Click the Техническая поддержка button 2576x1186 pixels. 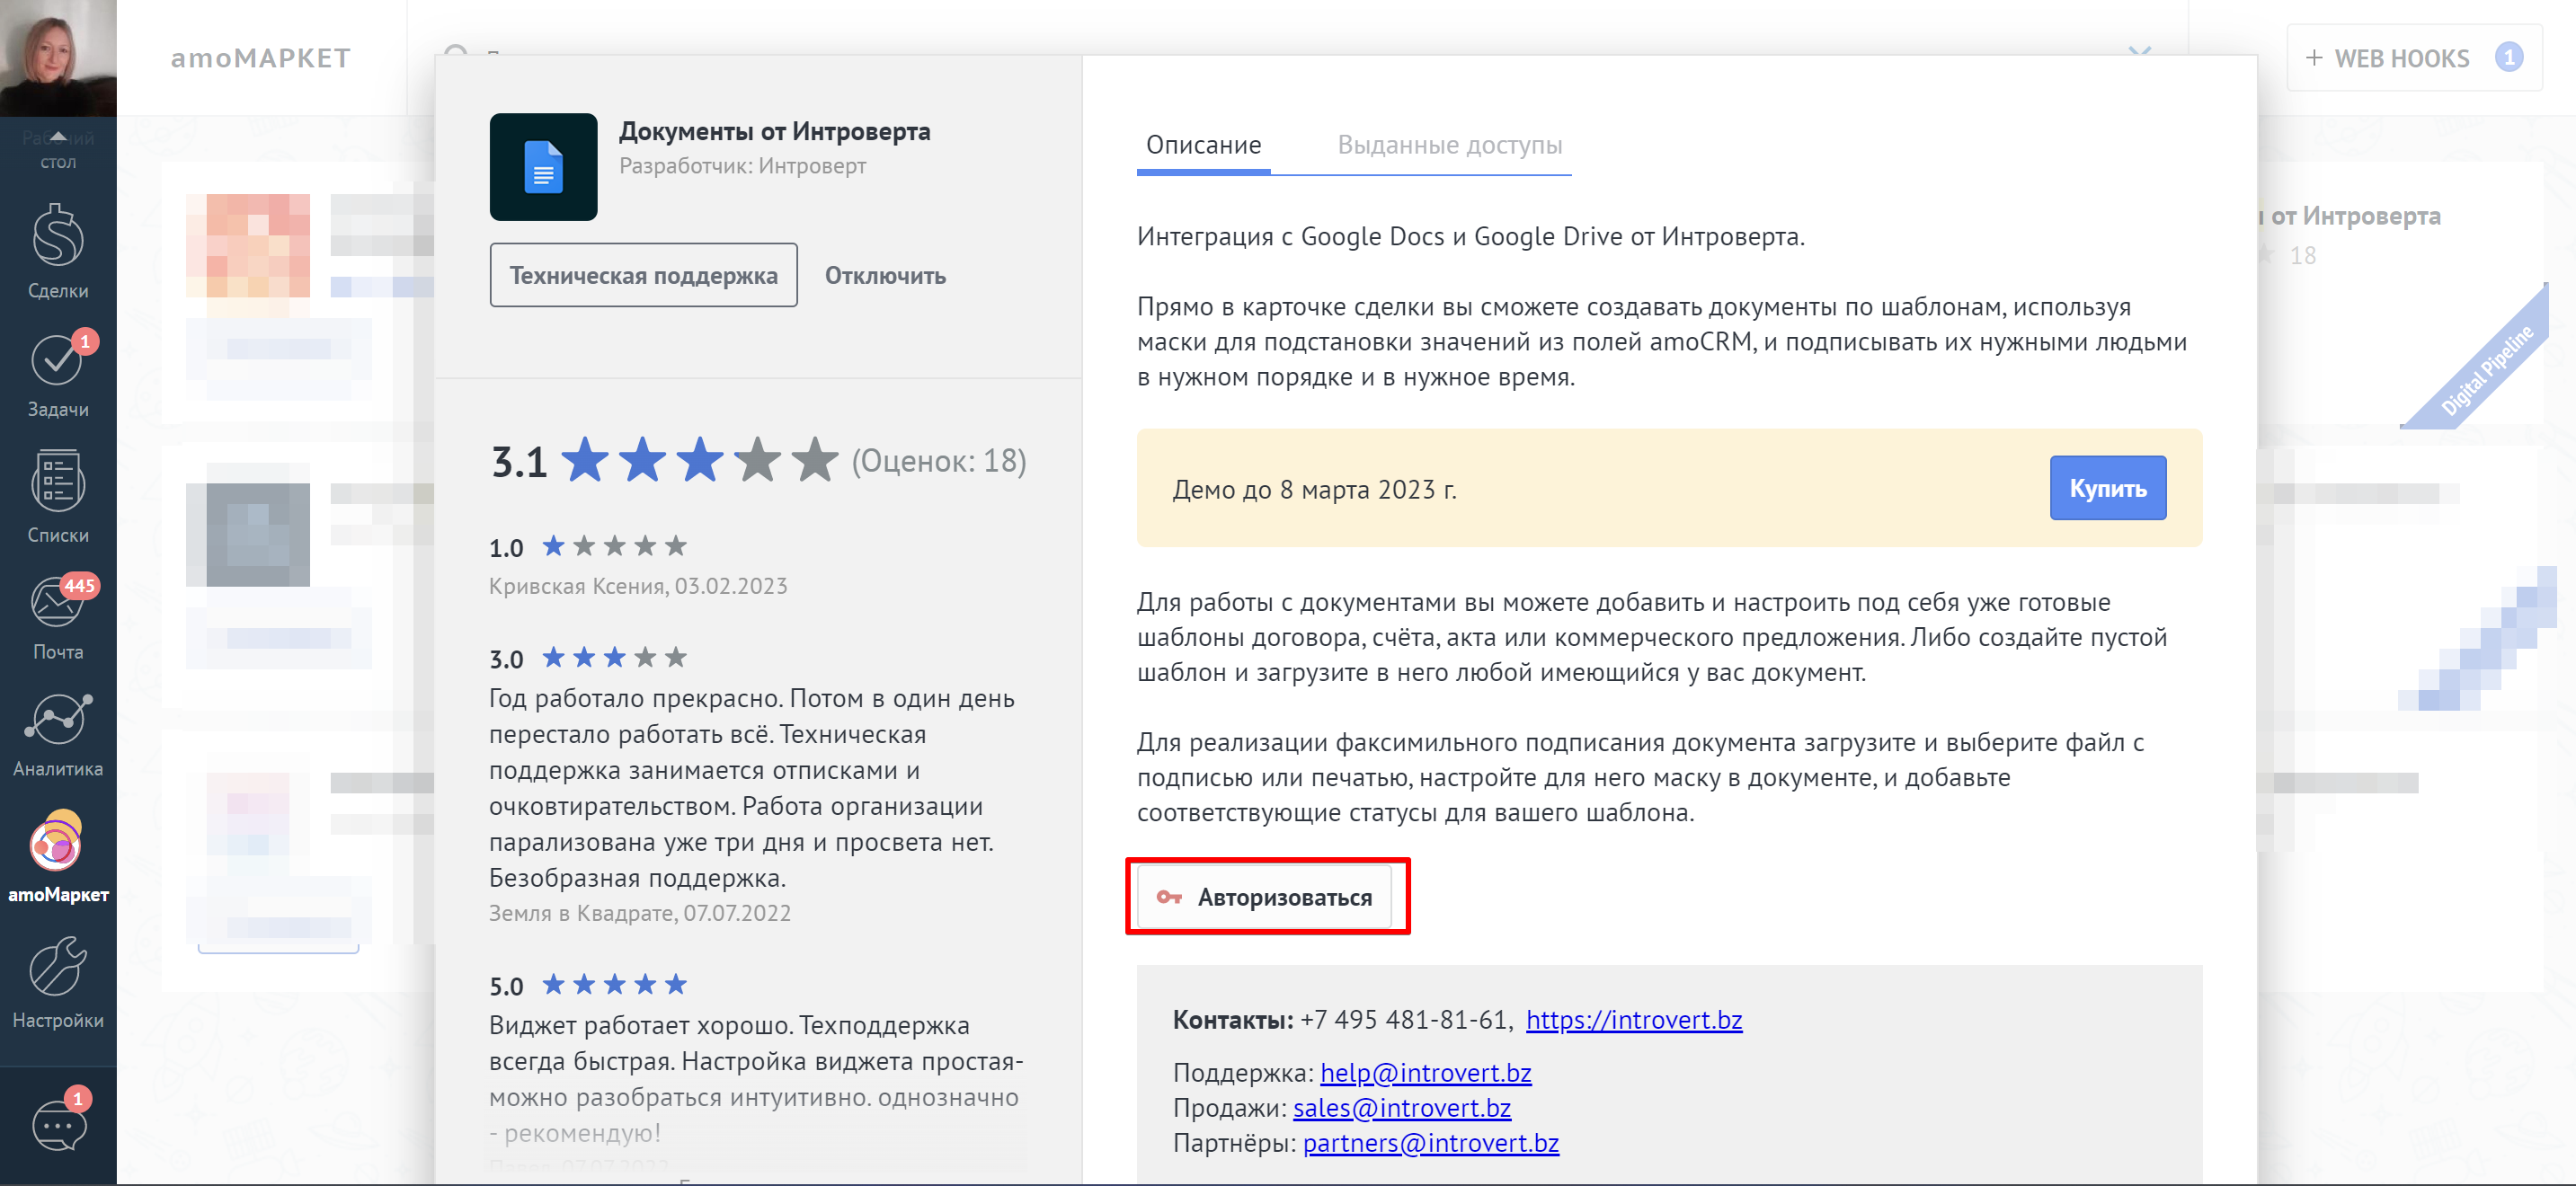643,275
